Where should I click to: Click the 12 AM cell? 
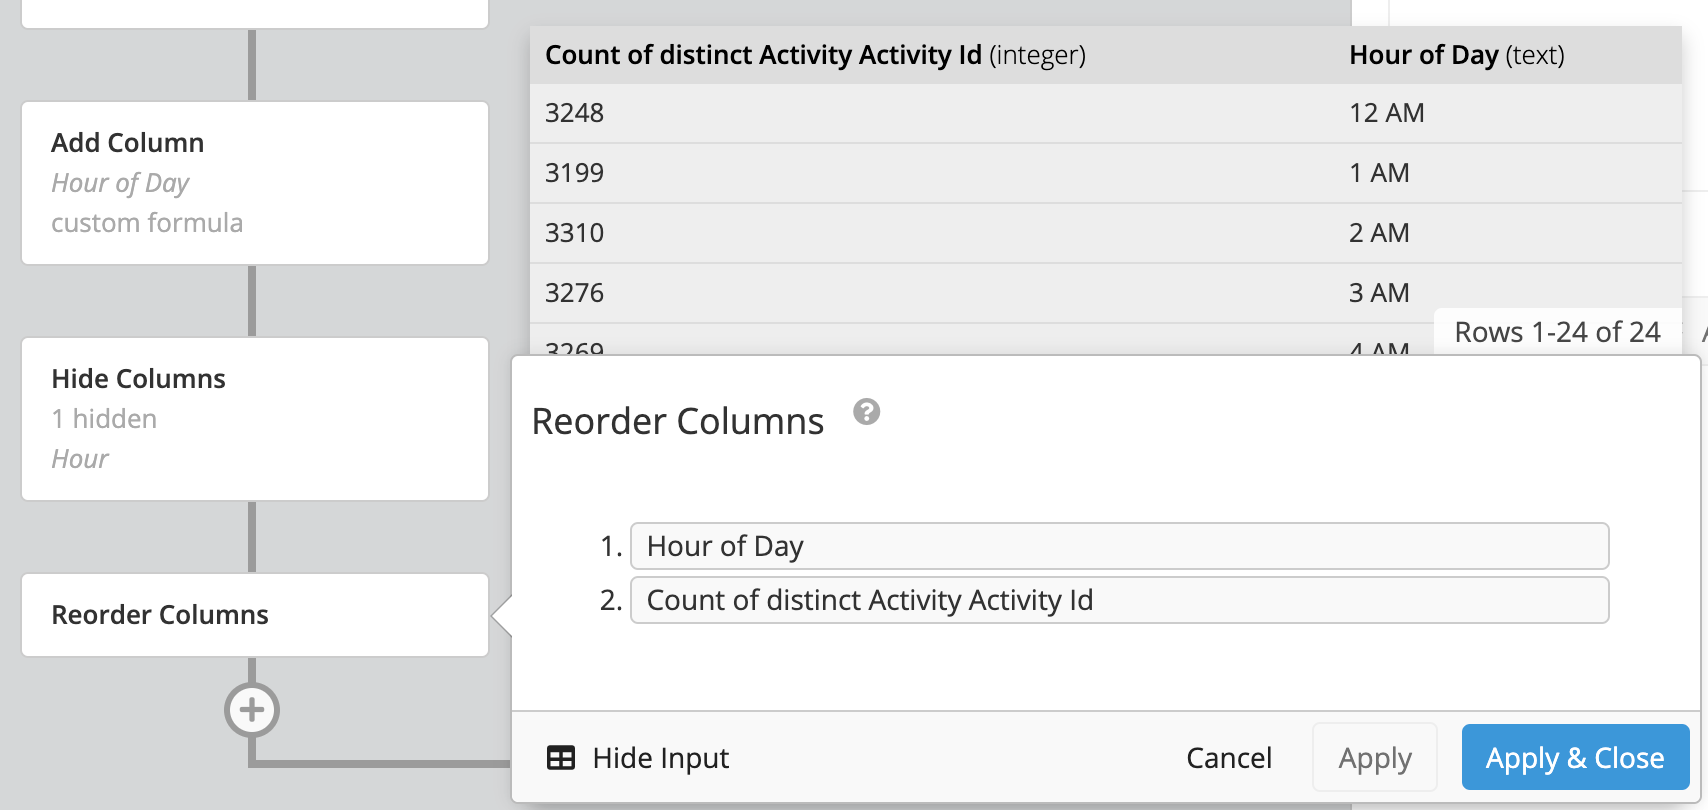pos(1386,113)
